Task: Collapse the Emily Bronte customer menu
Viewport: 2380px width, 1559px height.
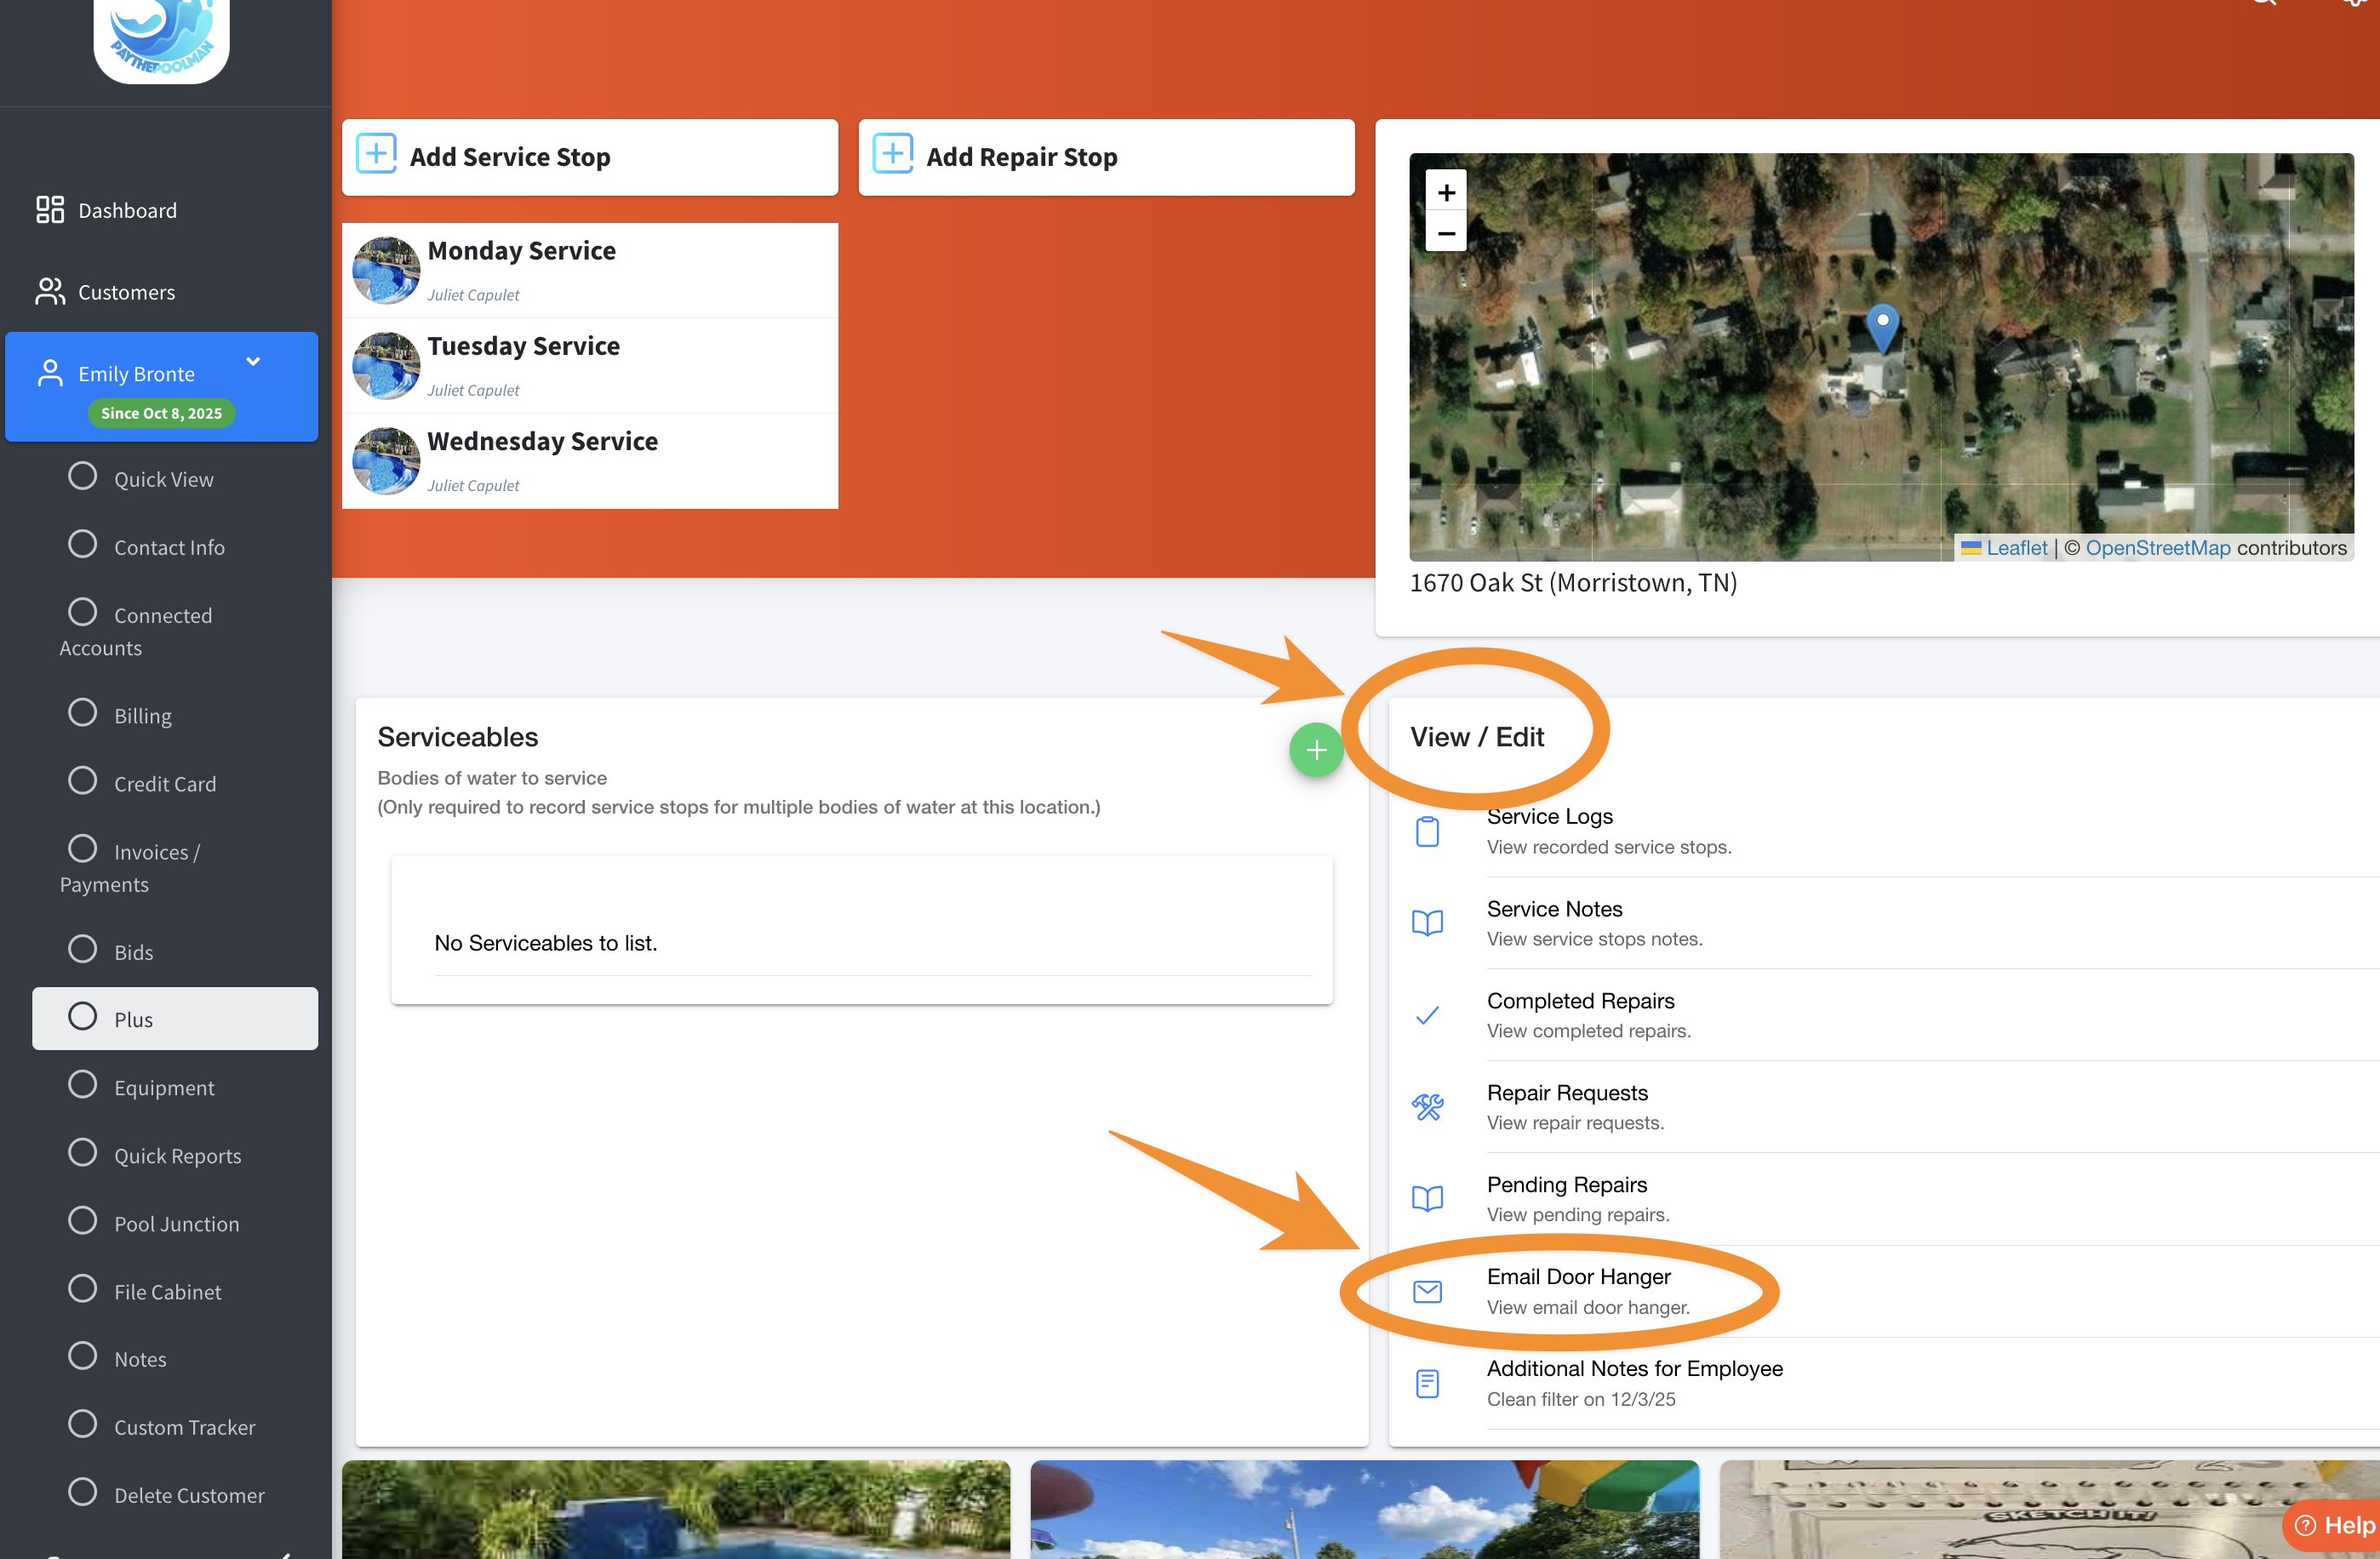Action: pos(253,362)
